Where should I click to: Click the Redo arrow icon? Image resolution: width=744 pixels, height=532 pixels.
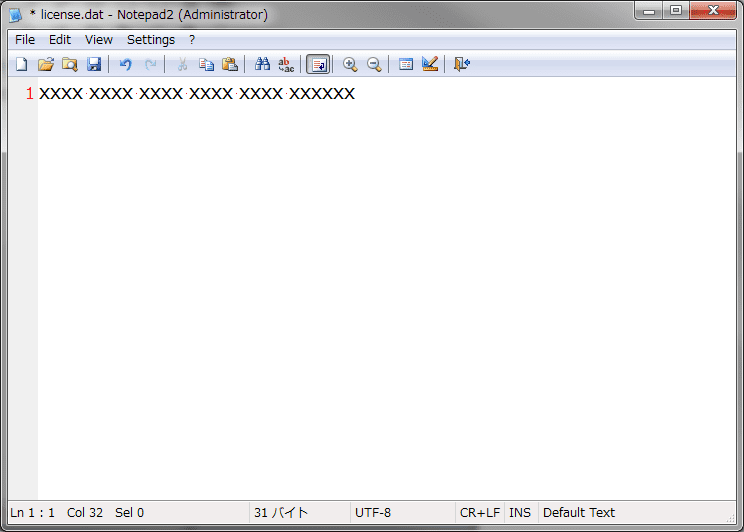[x=150, y=64]
